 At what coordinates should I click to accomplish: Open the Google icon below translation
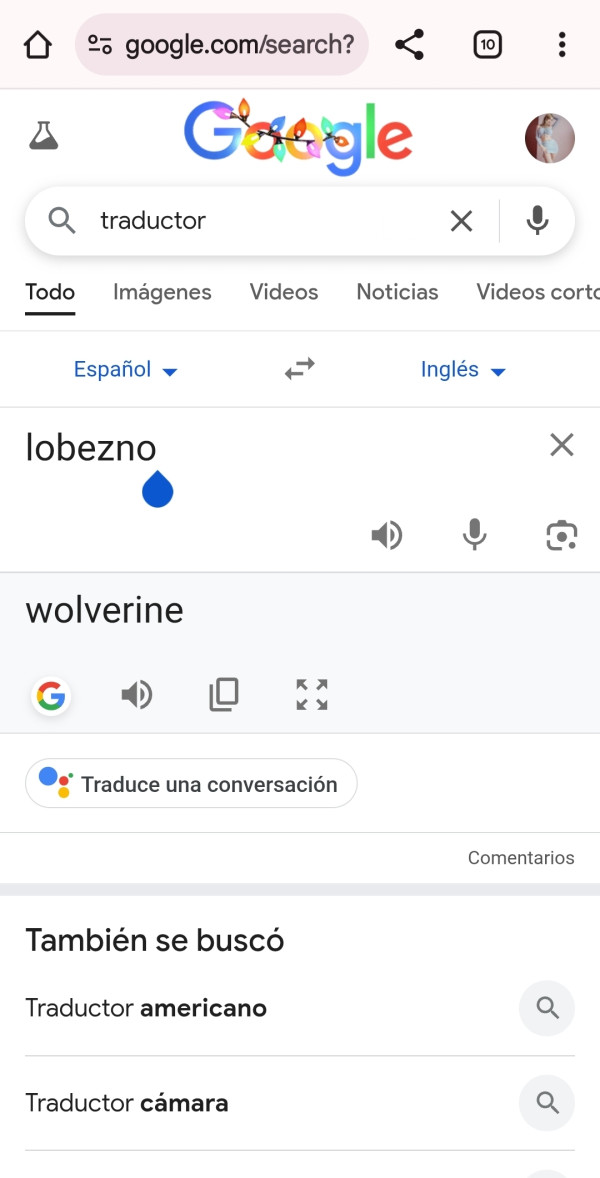tap(51, 695)
